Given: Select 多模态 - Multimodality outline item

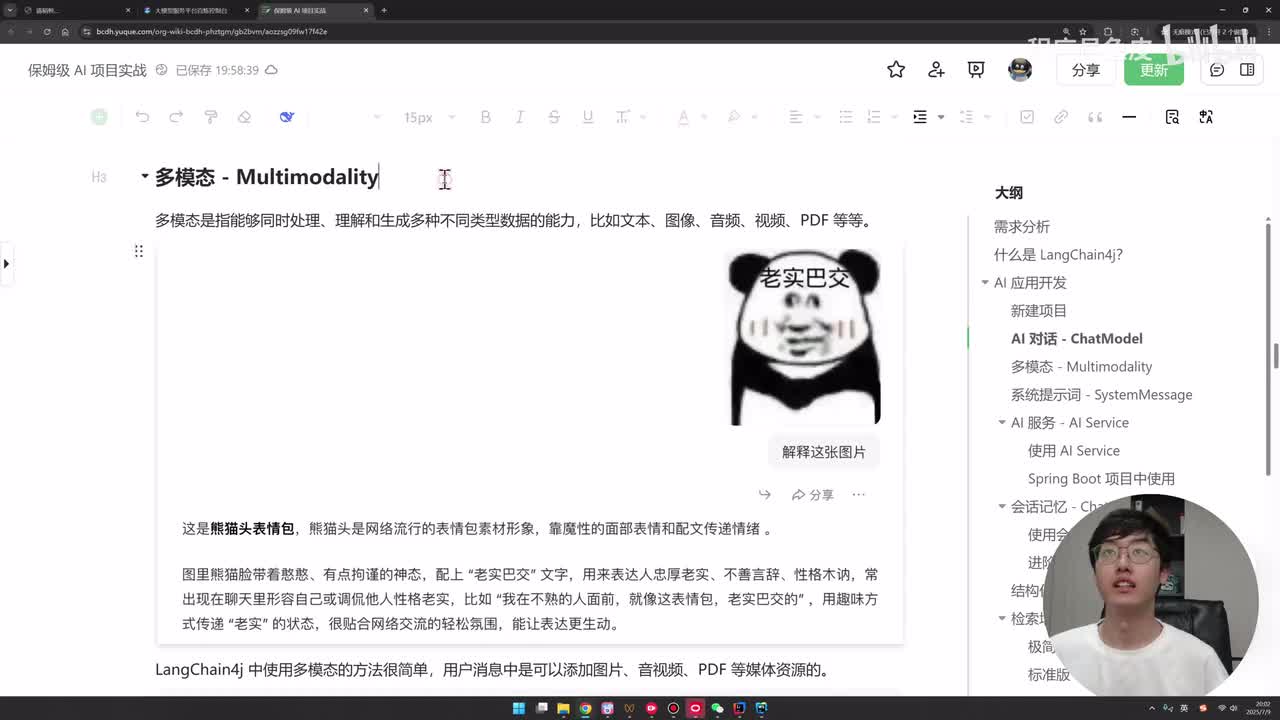Looking at the screenshot, I should tap(1081, 367).
